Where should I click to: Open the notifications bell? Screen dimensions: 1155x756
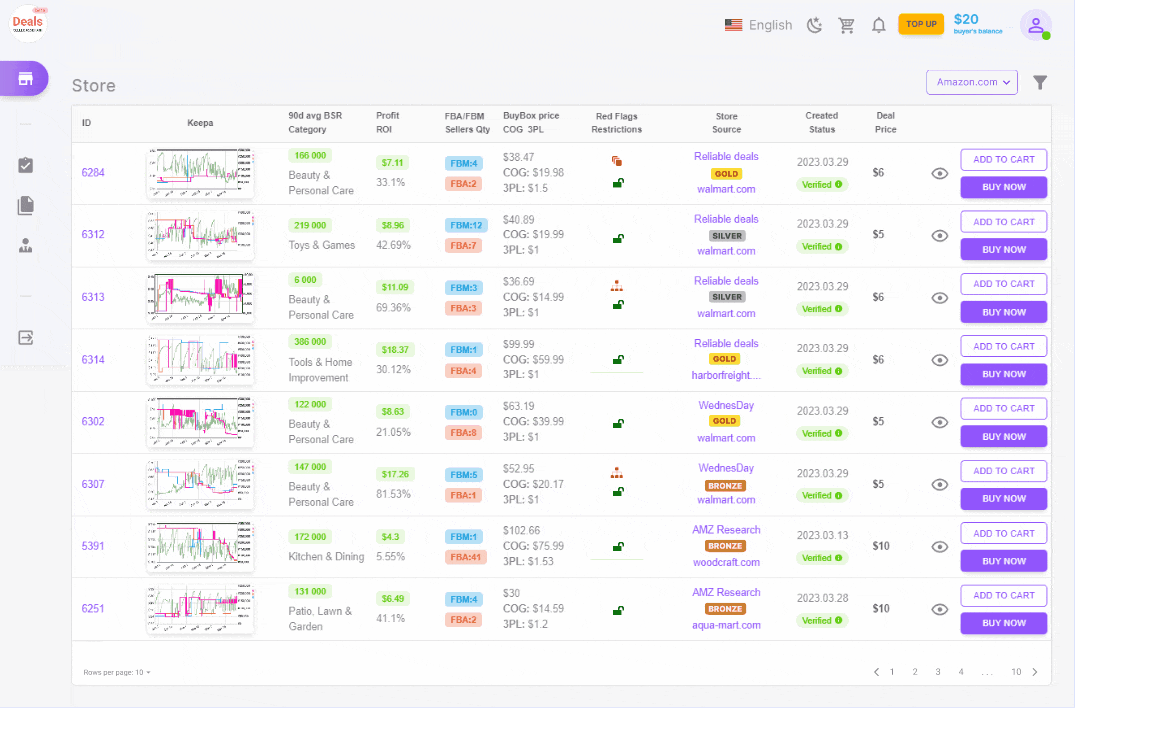(879, 25)
